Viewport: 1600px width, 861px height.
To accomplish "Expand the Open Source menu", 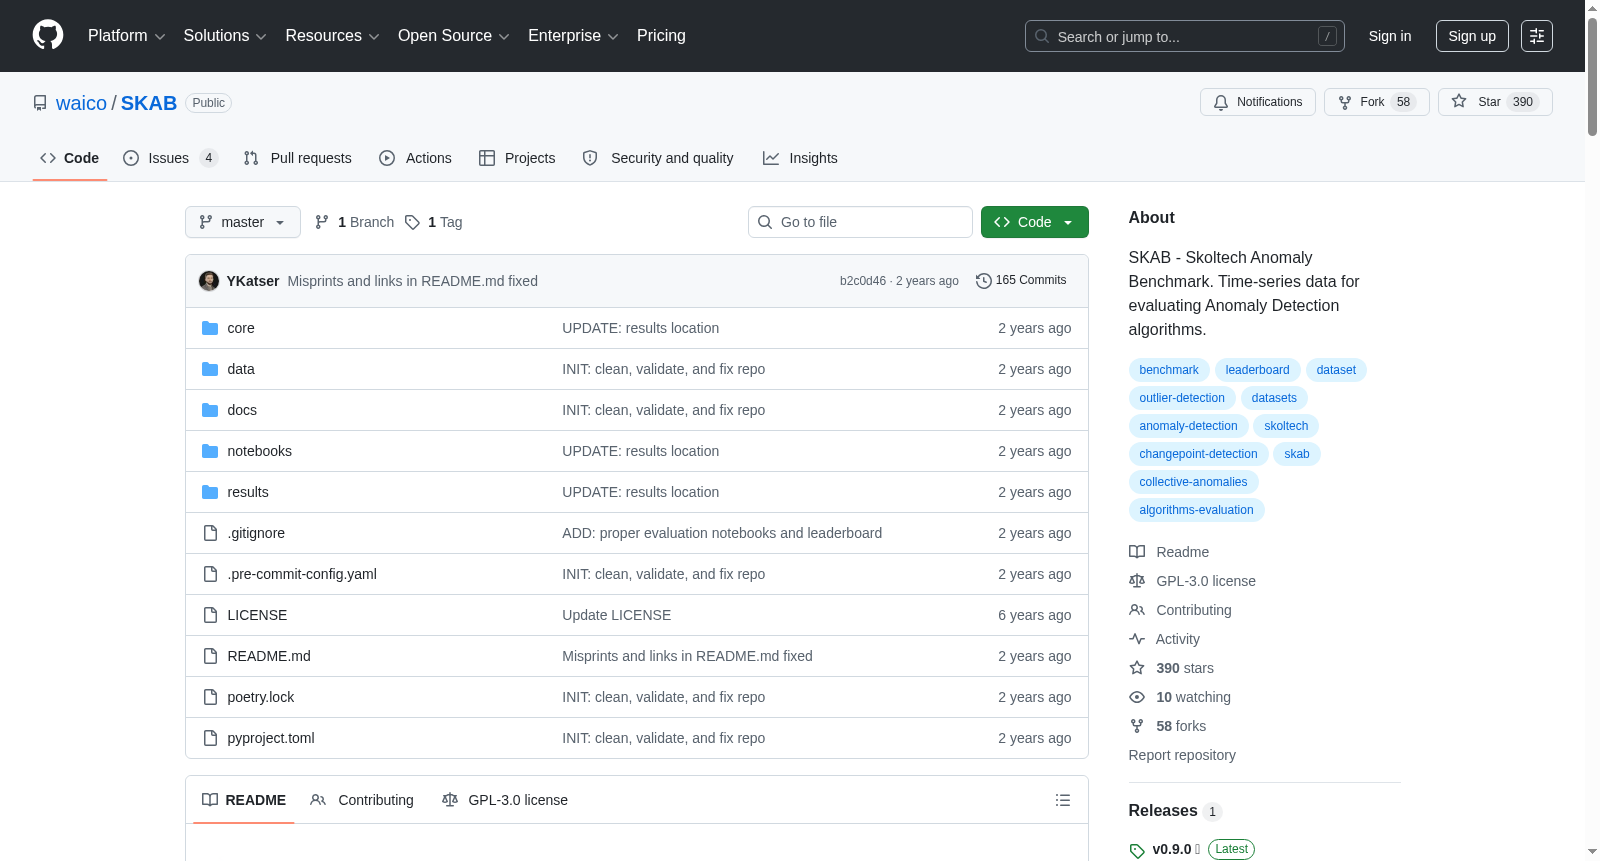I will [454, 36].
